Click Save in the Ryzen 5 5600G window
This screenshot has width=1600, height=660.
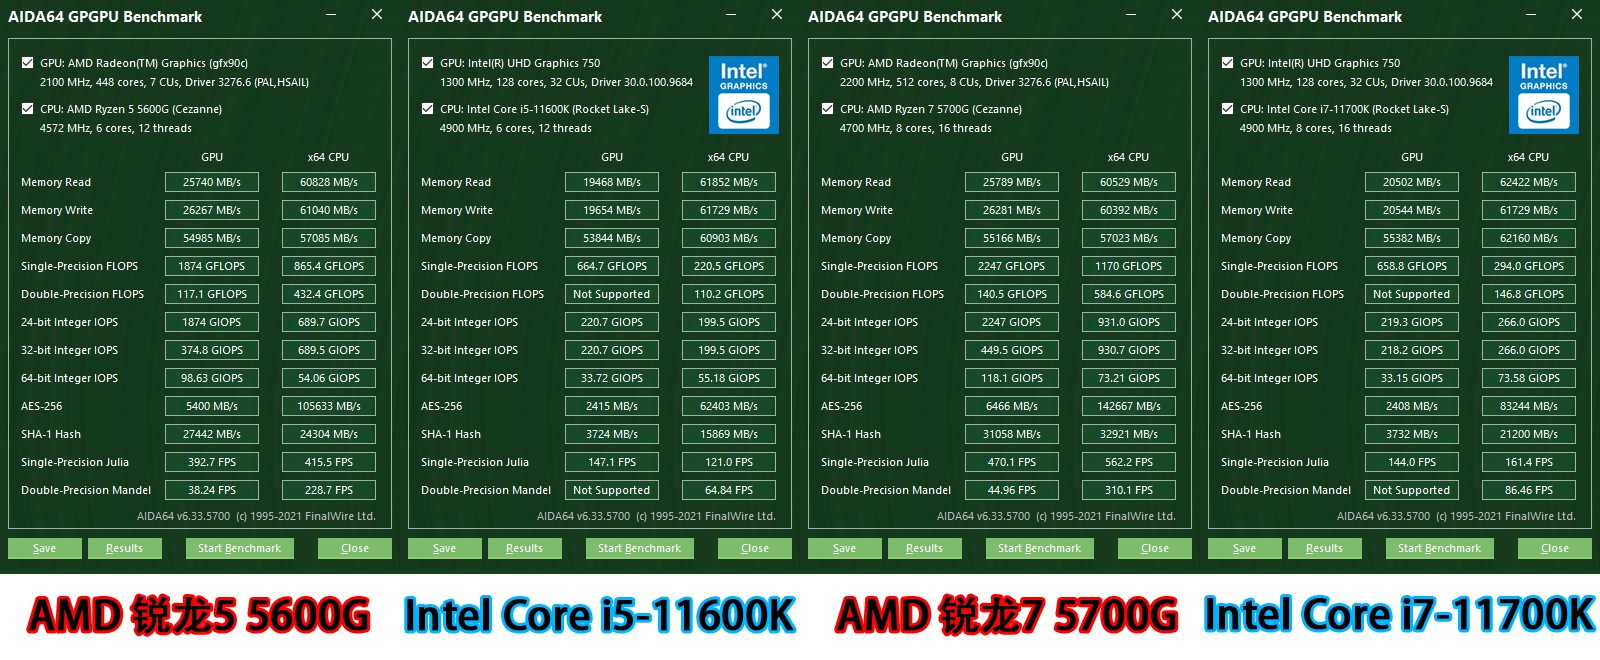(44, 548)
